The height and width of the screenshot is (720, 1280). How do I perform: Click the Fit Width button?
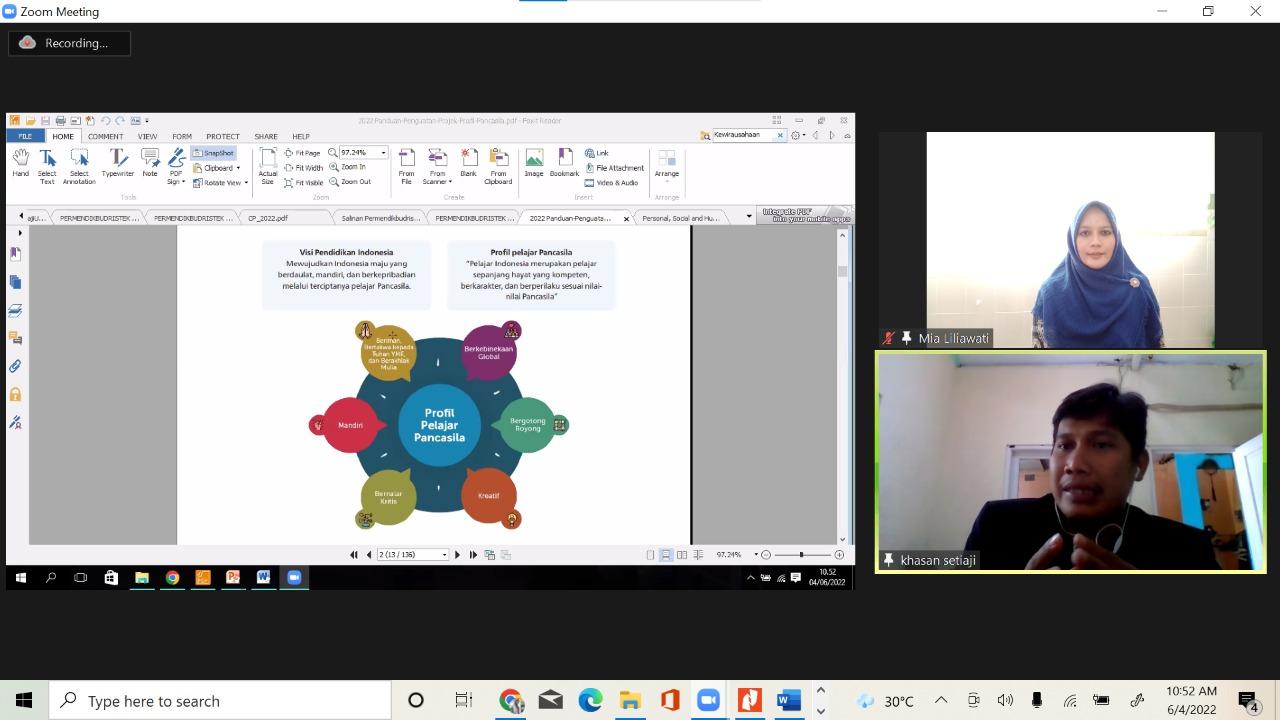[304, 168]
